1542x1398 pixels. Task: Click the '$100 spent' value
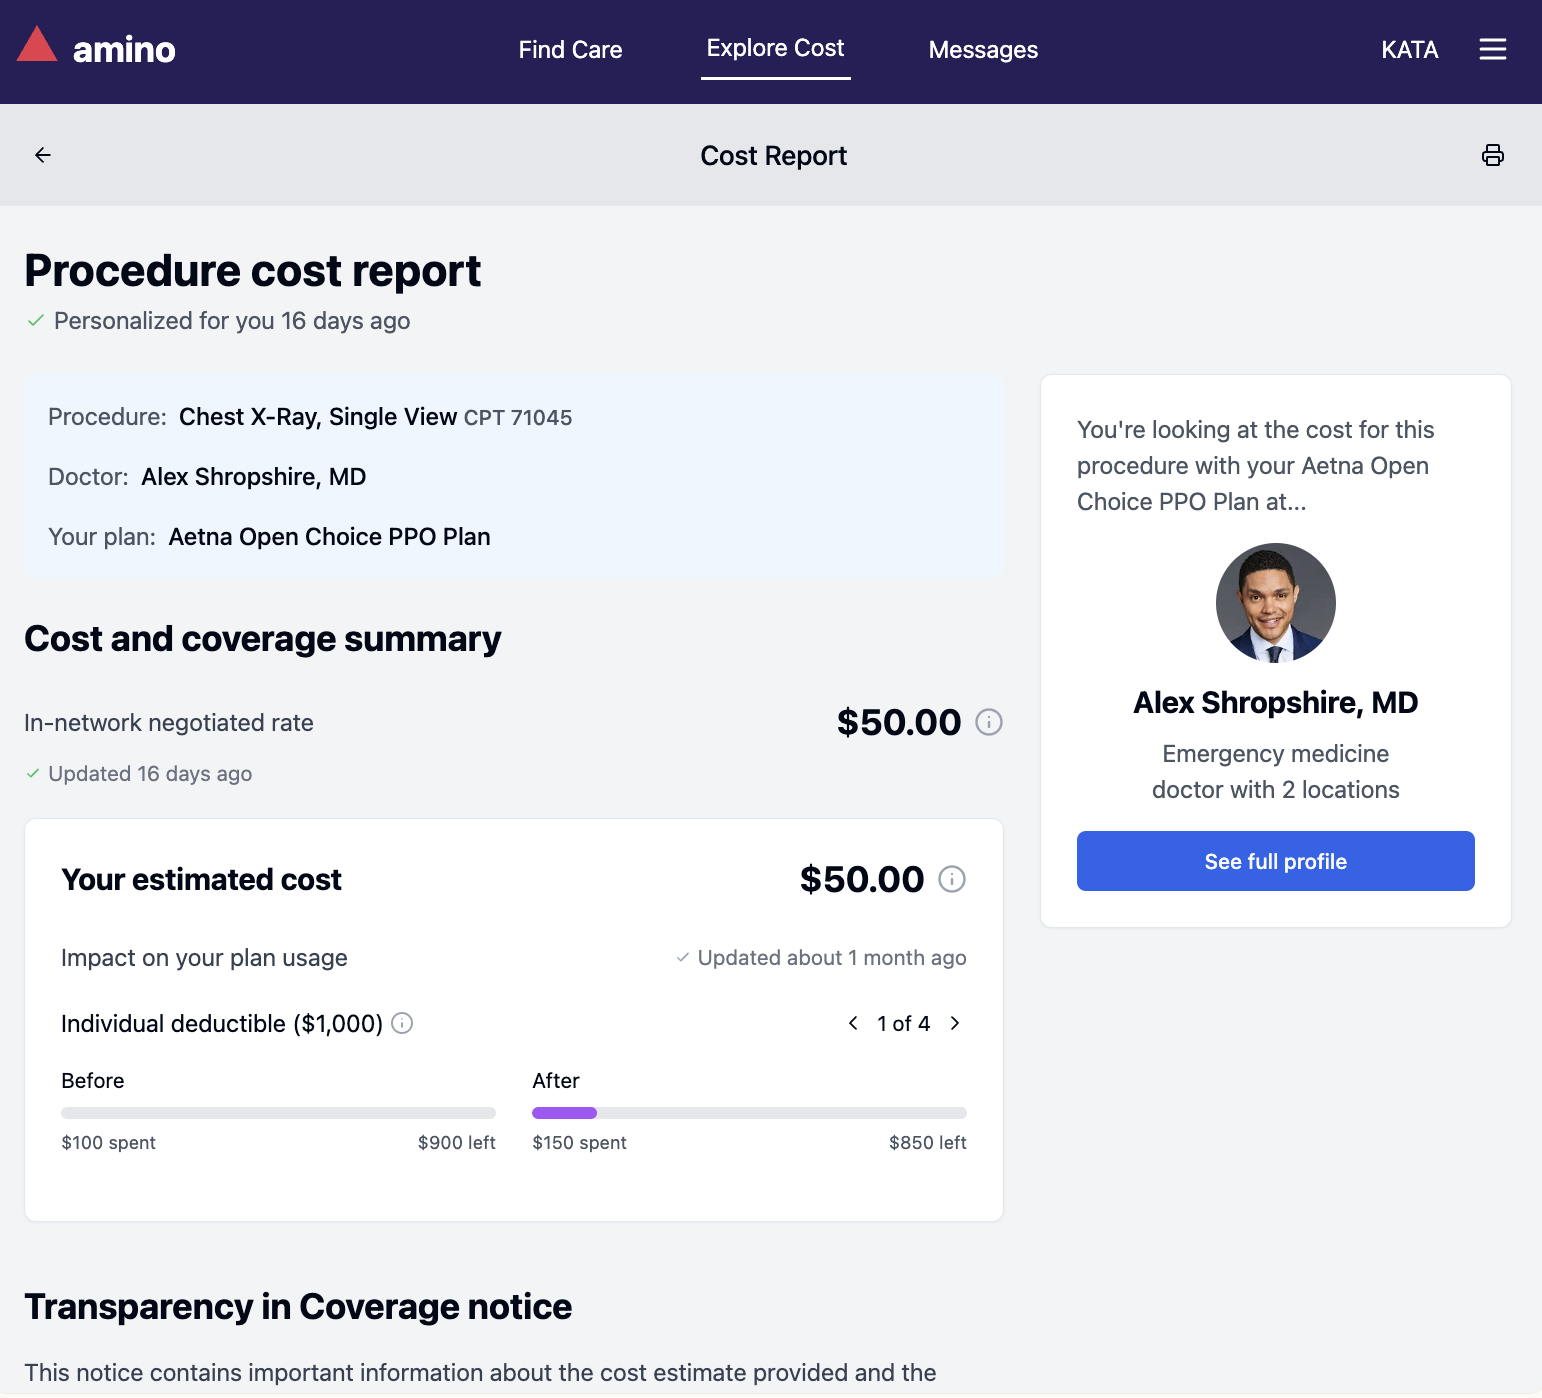108,1143
